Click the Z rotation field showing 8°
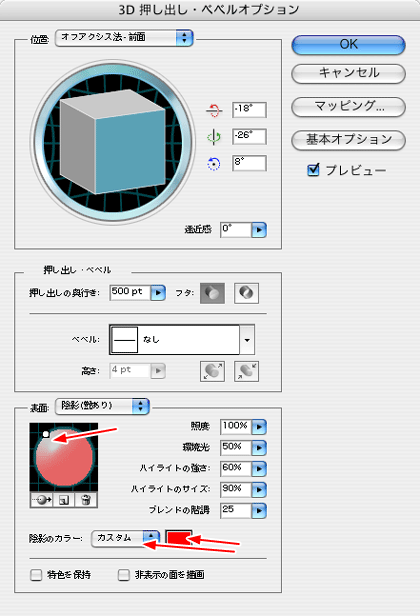The width and height of the screenshot is (420, 616). coord(249,163)
